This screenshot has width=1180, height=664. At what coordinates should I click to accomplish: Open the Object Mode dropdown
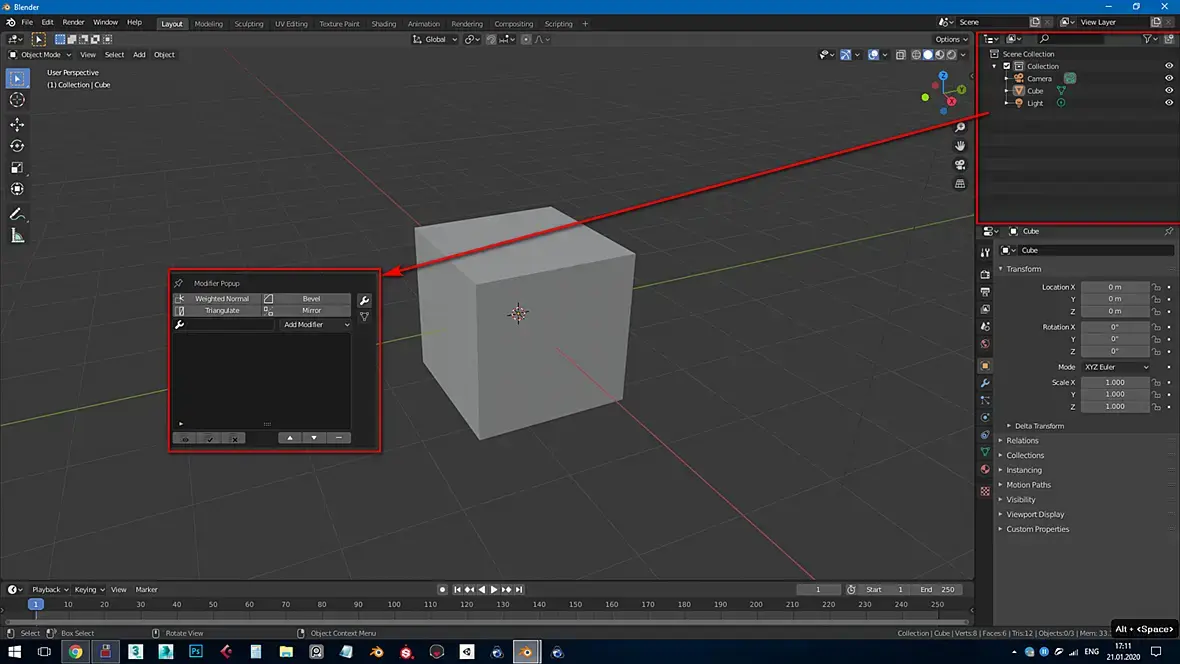40,55
